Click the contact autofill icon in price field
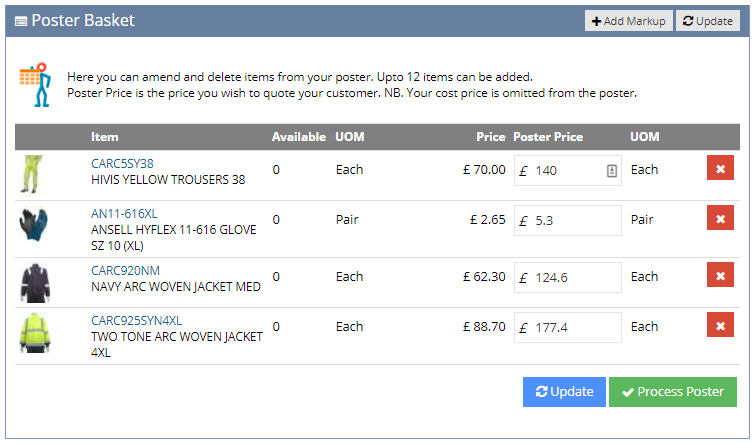The height and width of the screenshot is (444, 755). click(x=612, y=170)
